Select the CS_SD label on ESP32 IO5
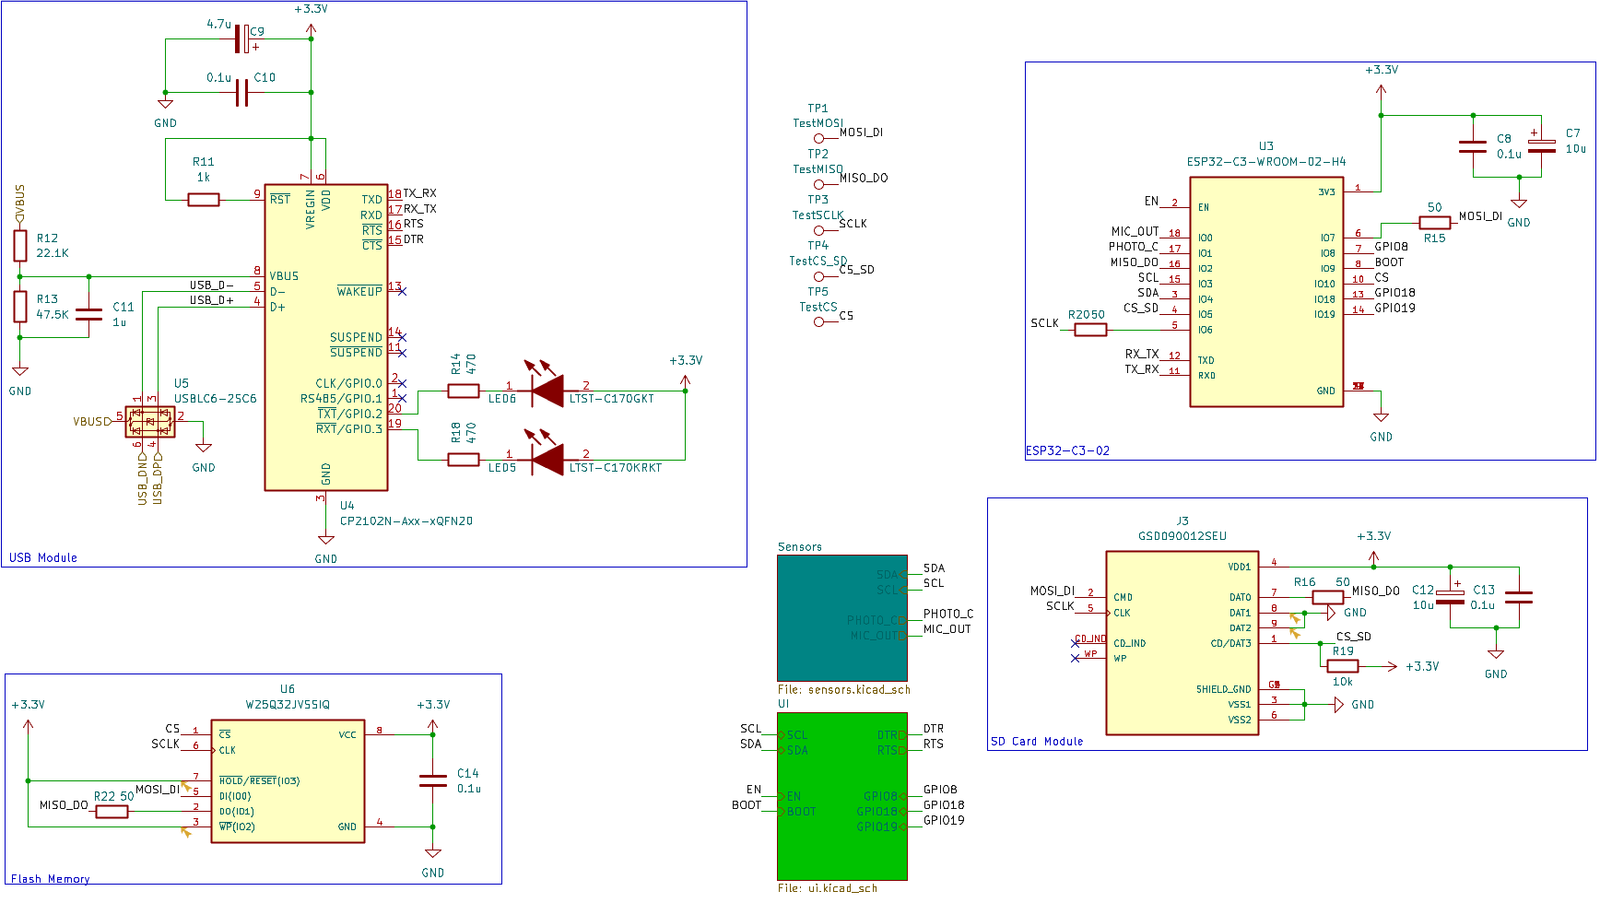1600x900 pixels. tap(1141, 308)
